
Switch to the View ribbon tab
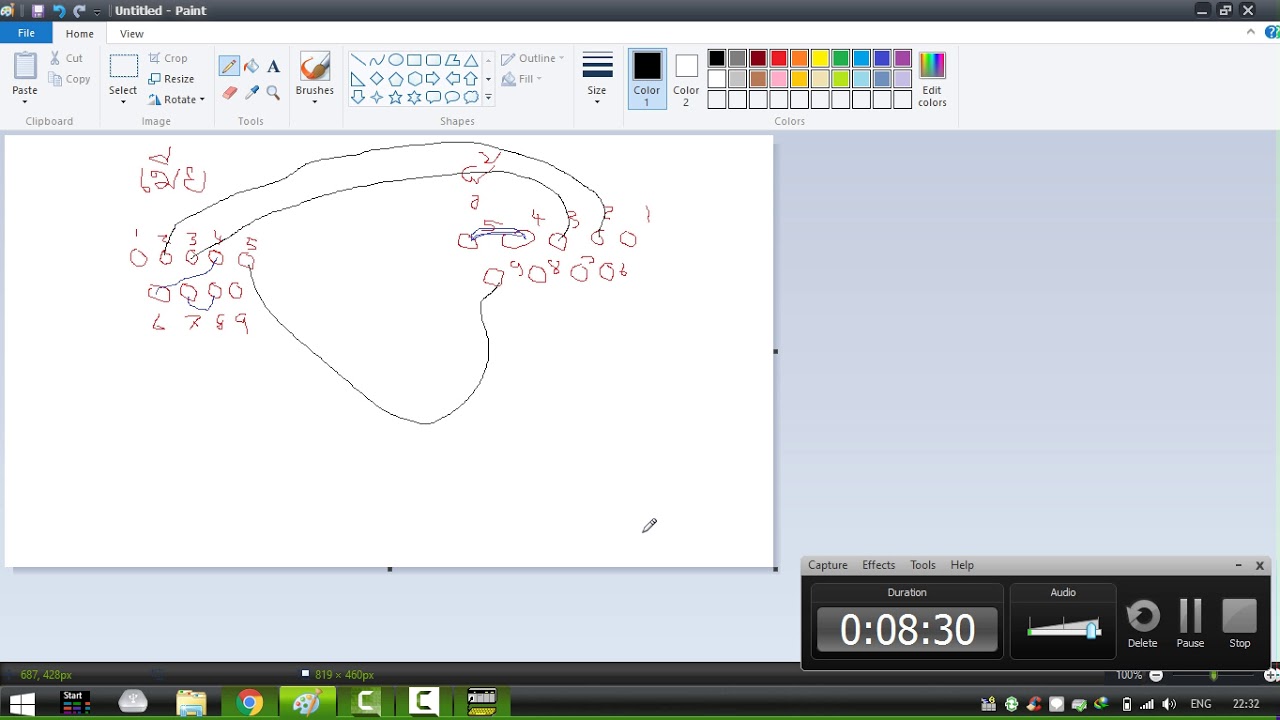pyautogui.click(x=131, y=34)
